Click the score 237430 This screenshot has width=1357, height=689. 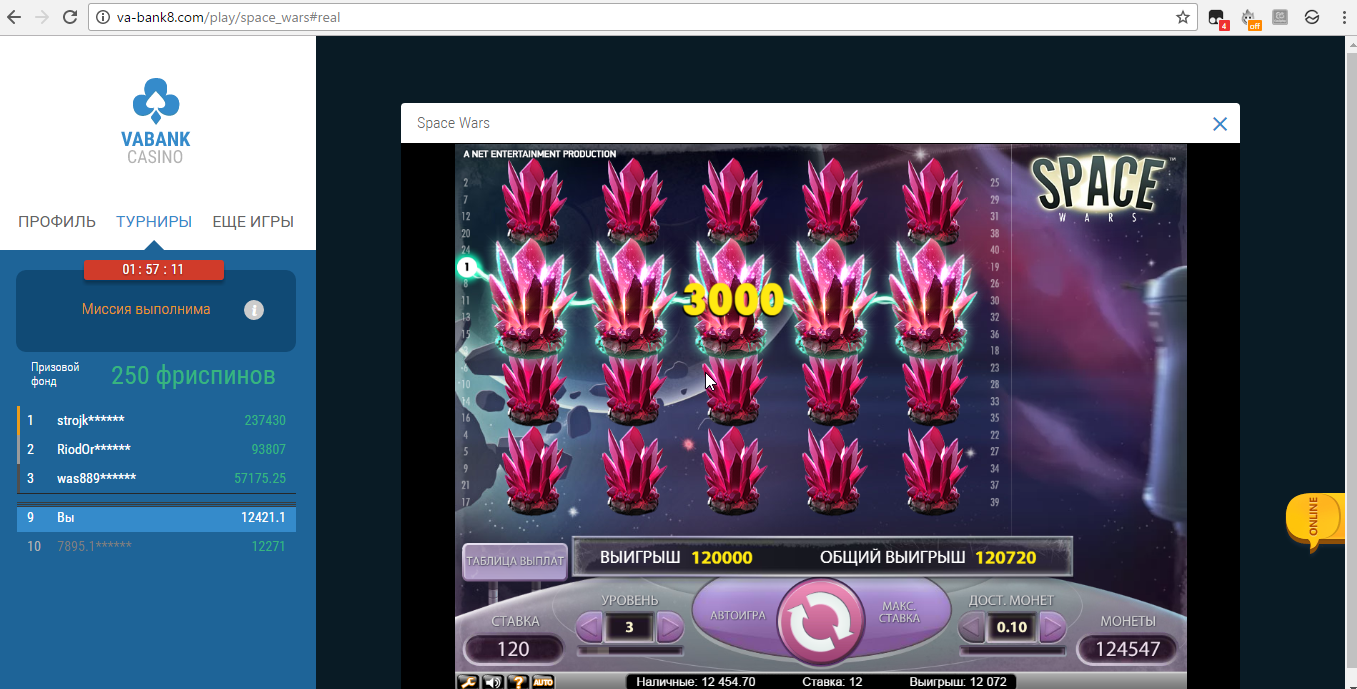tap(265, 421)
